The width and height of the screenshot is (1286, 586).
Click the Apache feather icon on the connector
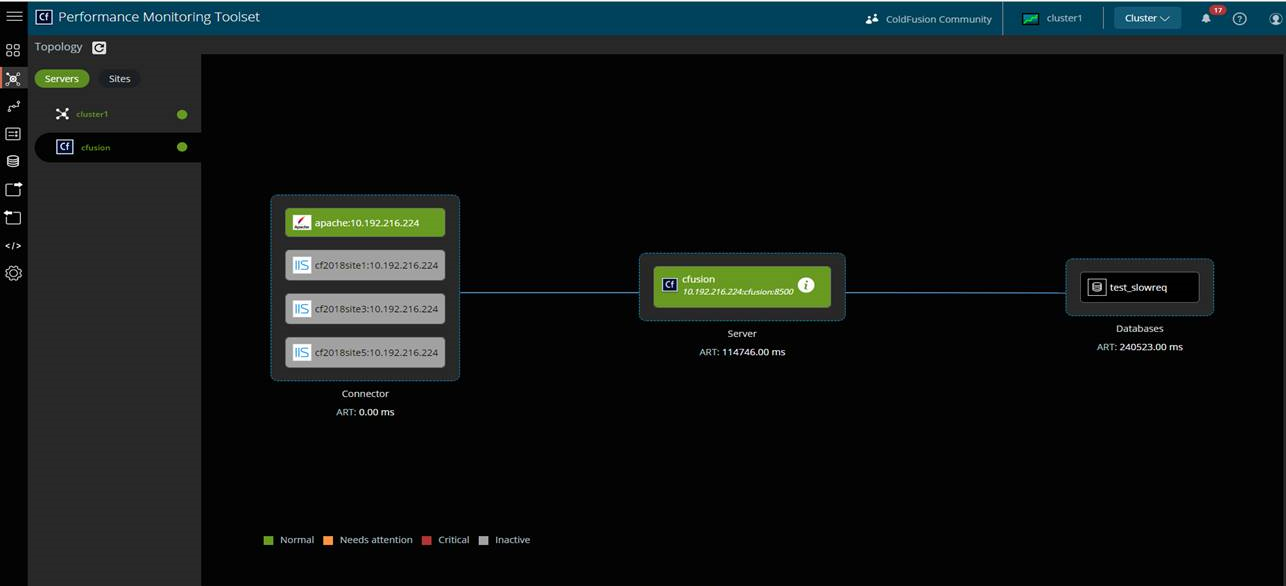point(301,222)
